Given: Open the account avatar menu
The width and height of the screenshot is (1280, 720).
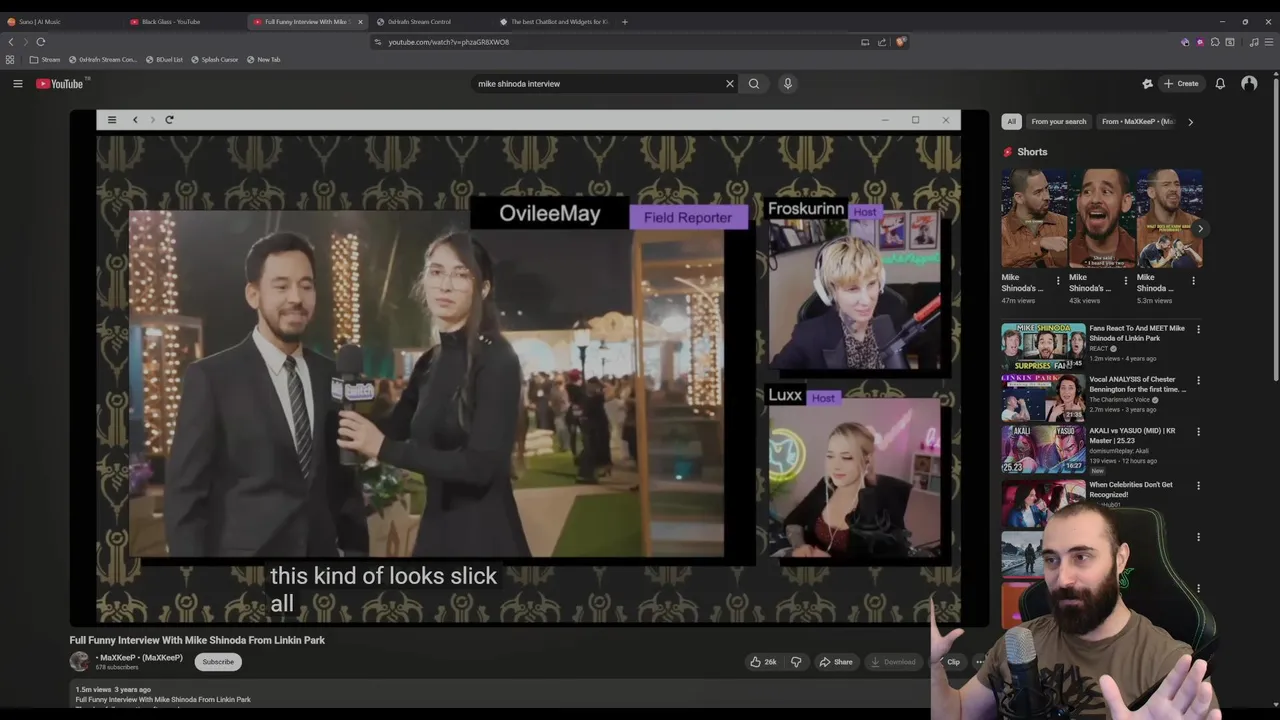Looking at the screenshot, I should click(1249, 84).
